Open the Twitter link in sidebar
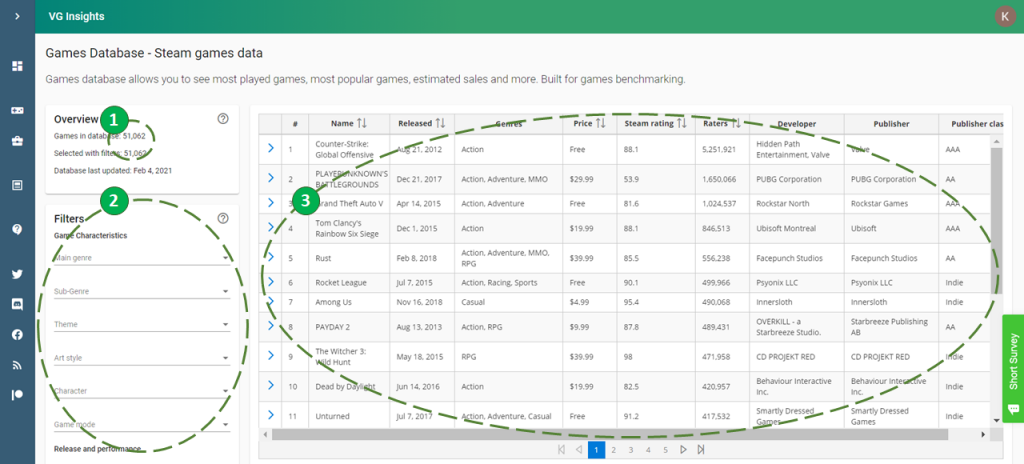Screen dimensions: 1024x464 coord(17,274)
